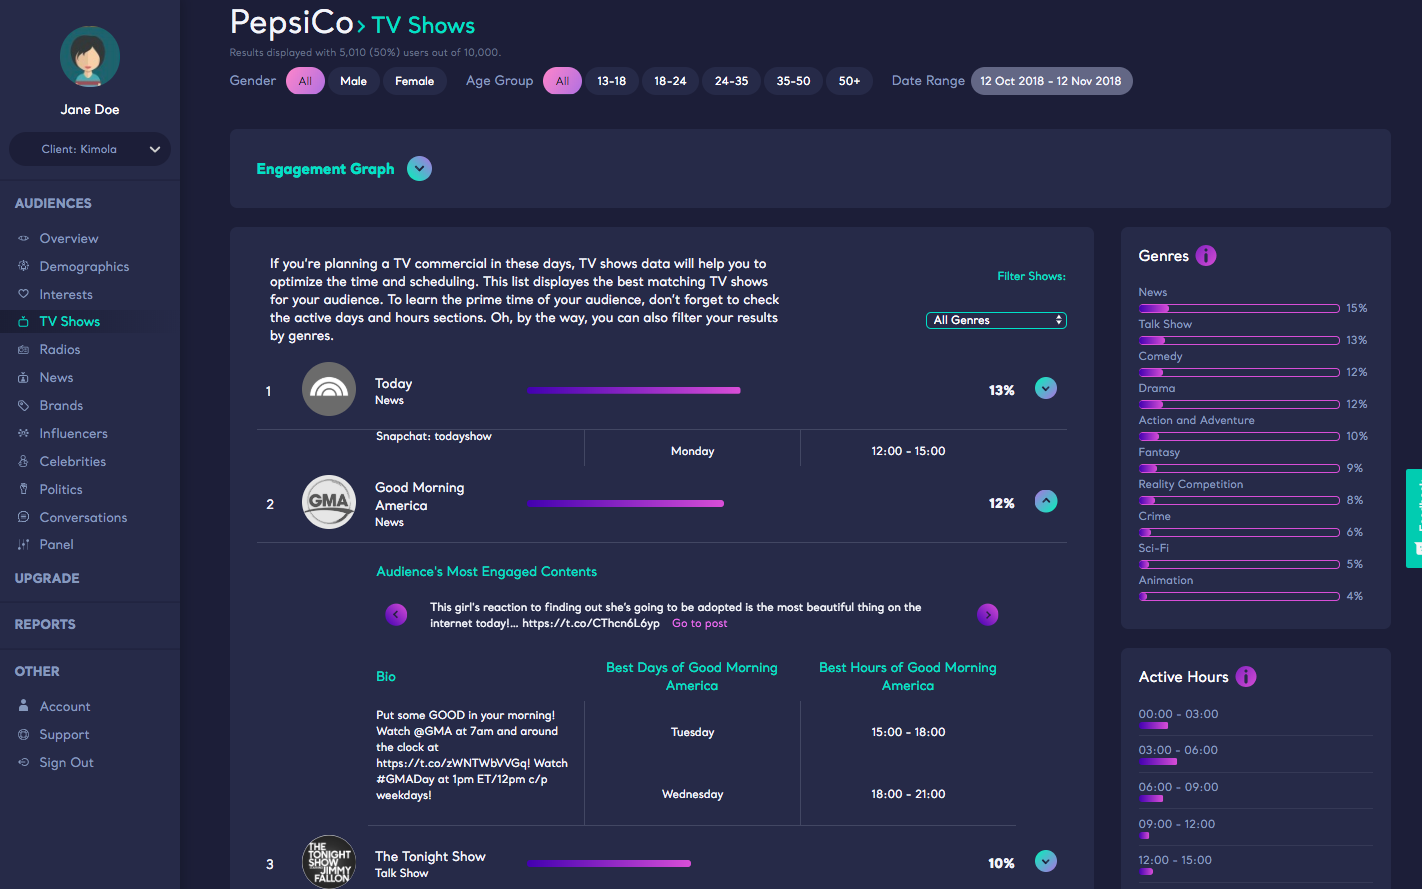Viewport: 1422px width, 889px height.
Task: Click the Today show engagement bar
Action: tap(634, 390)
